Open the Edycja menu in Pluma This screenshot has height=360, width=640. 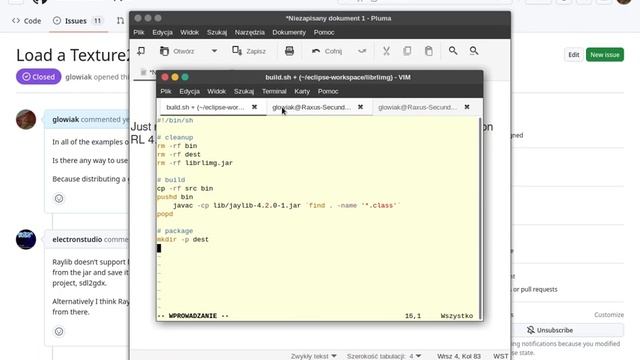pyautogui.click(x=162, y=32)
